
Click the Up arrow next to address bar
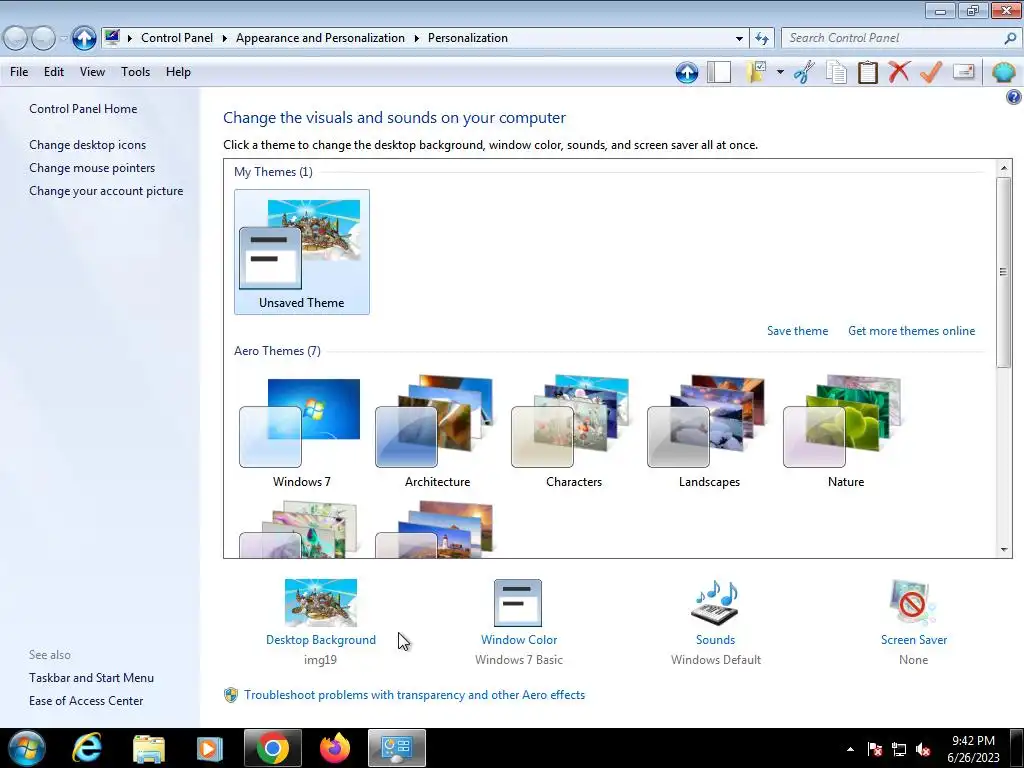coord(84,38)
